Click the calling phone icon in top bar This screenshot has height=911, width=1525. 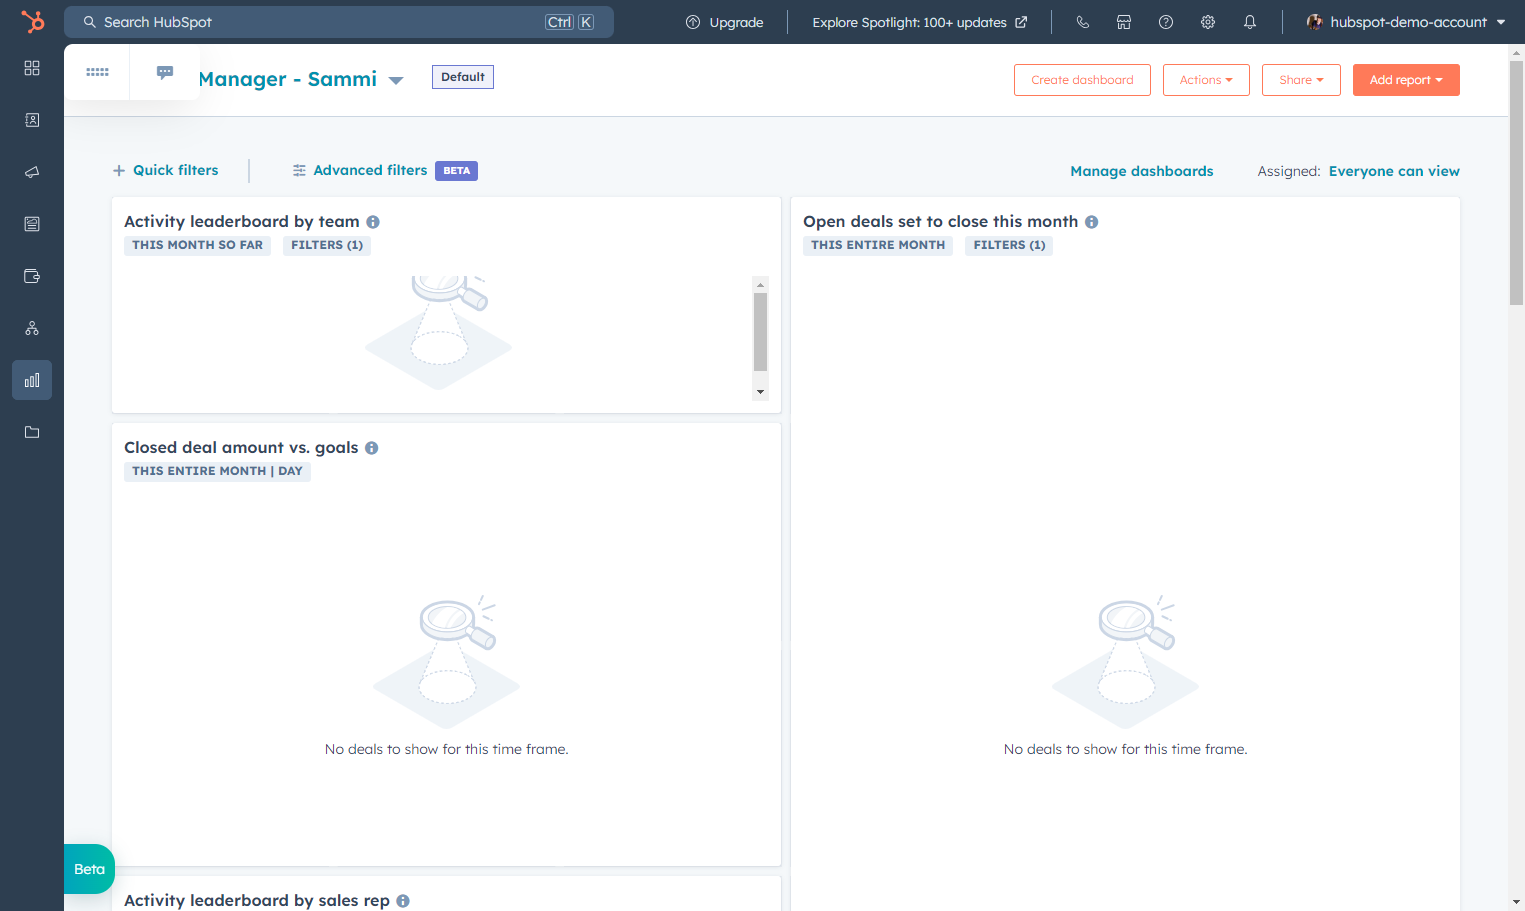(1082, 22)
